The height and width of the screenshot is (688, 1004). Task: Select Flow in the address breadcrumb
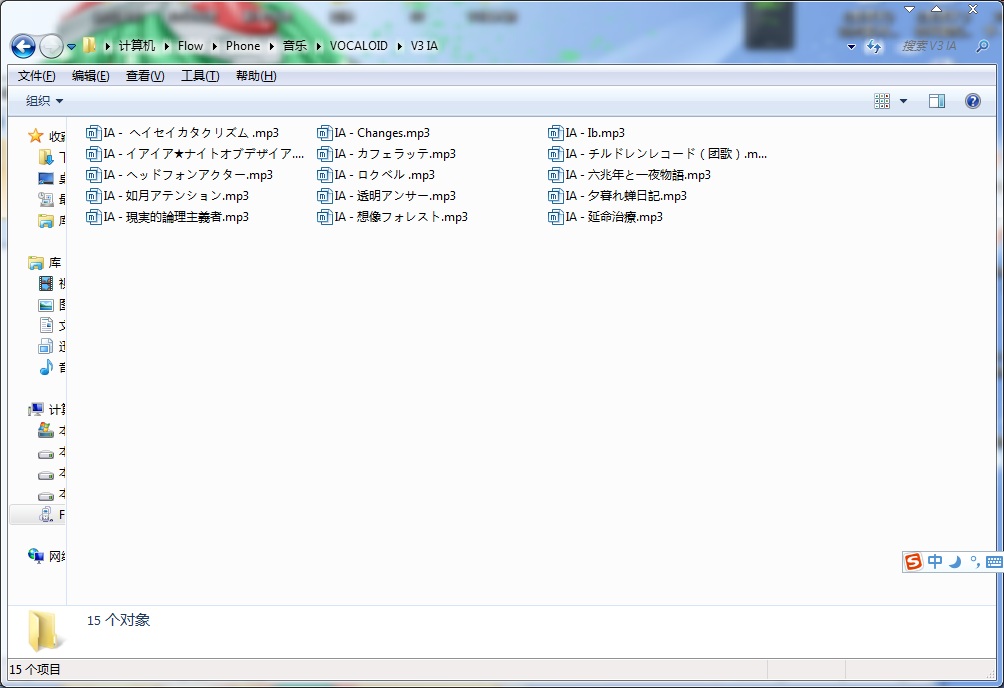click(190, 45)
